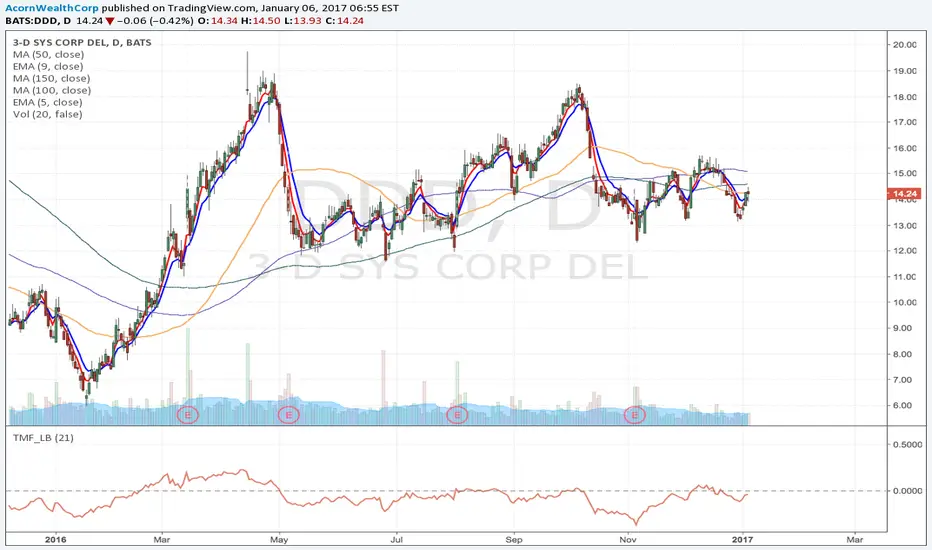Click the Nov date axis label
The image size is (932, 550).
pos(628,540)
